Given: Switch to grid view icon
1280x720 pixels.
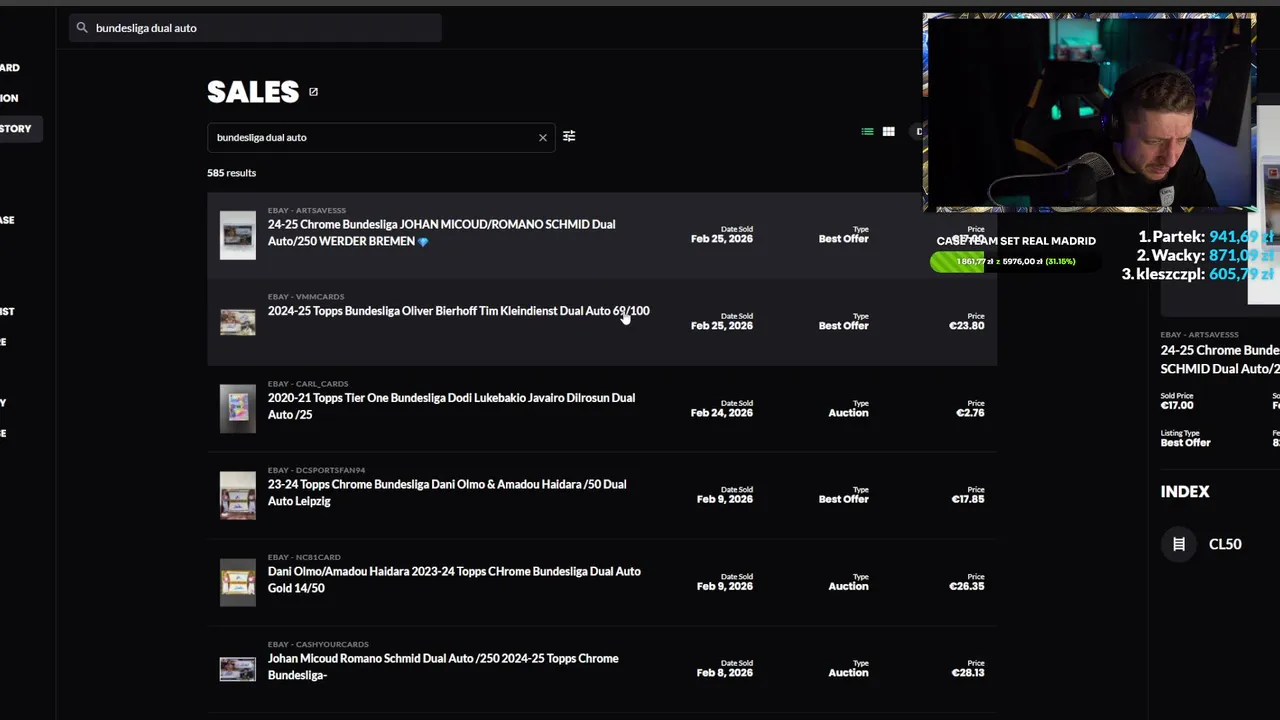Looking at the screenshot, I should coord(888,132).
